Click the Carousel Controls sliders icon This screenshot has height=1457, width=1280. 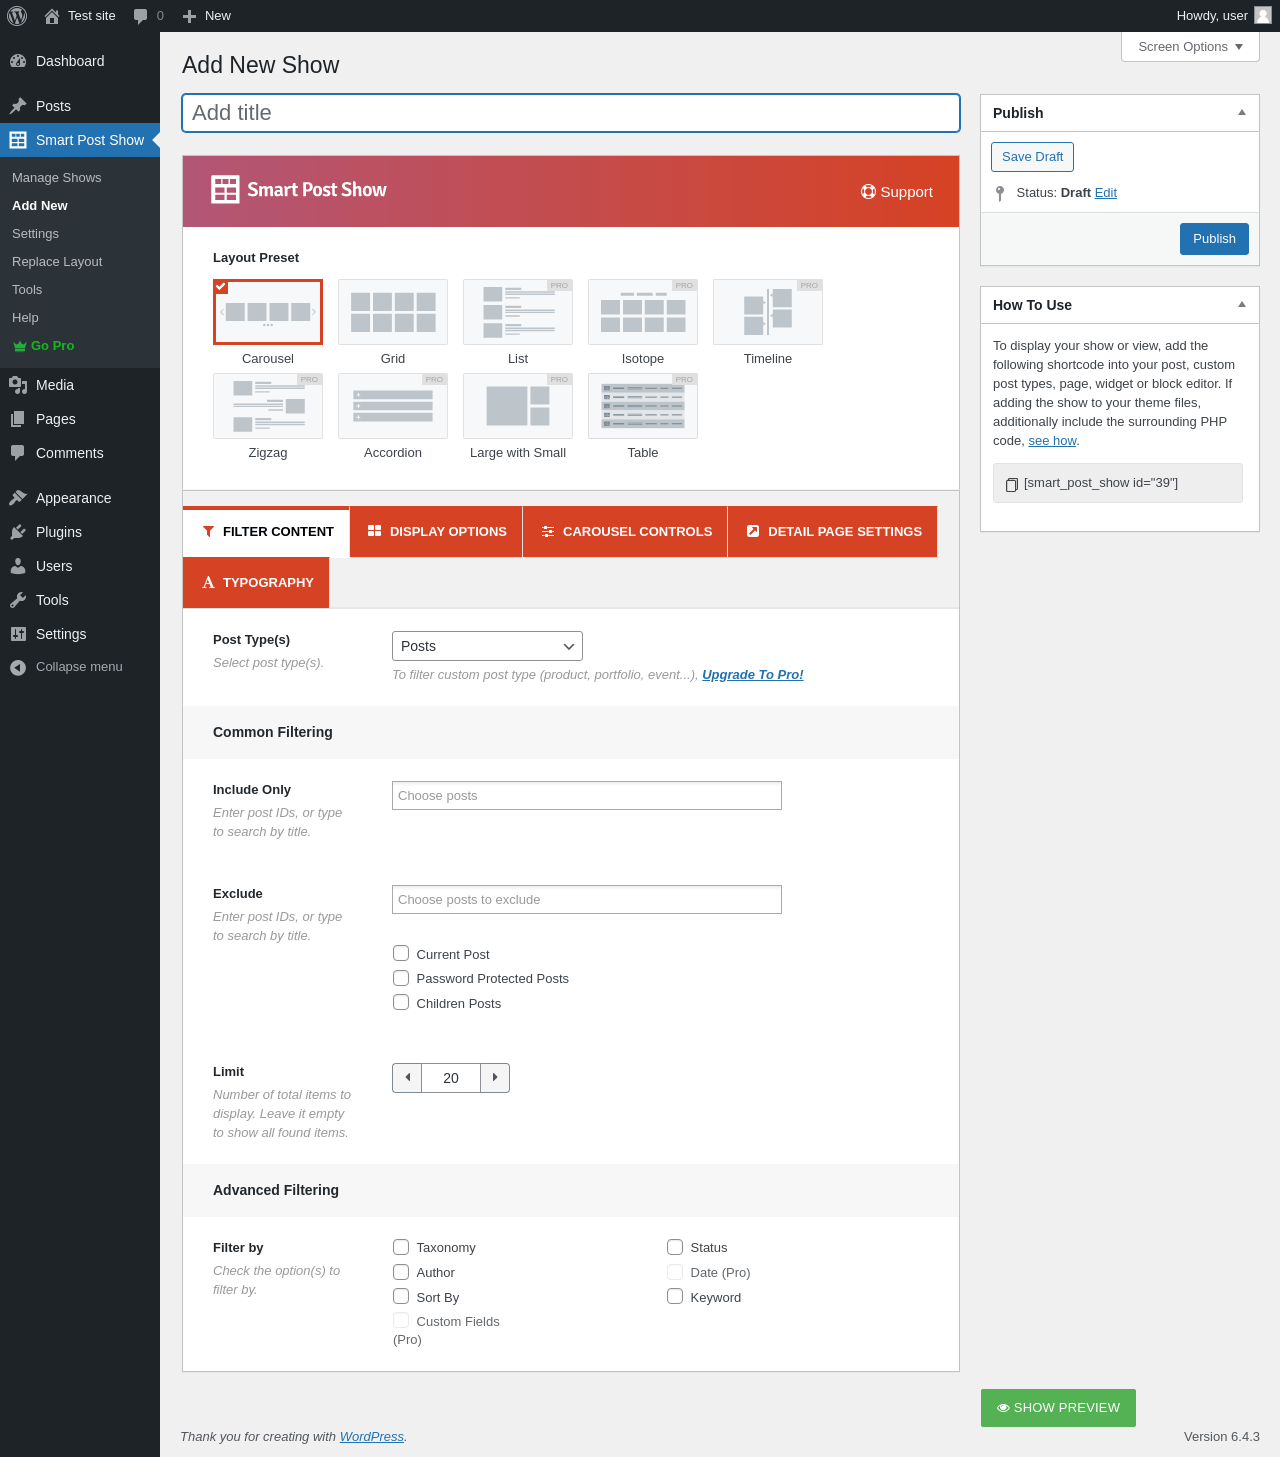[548, 532]
